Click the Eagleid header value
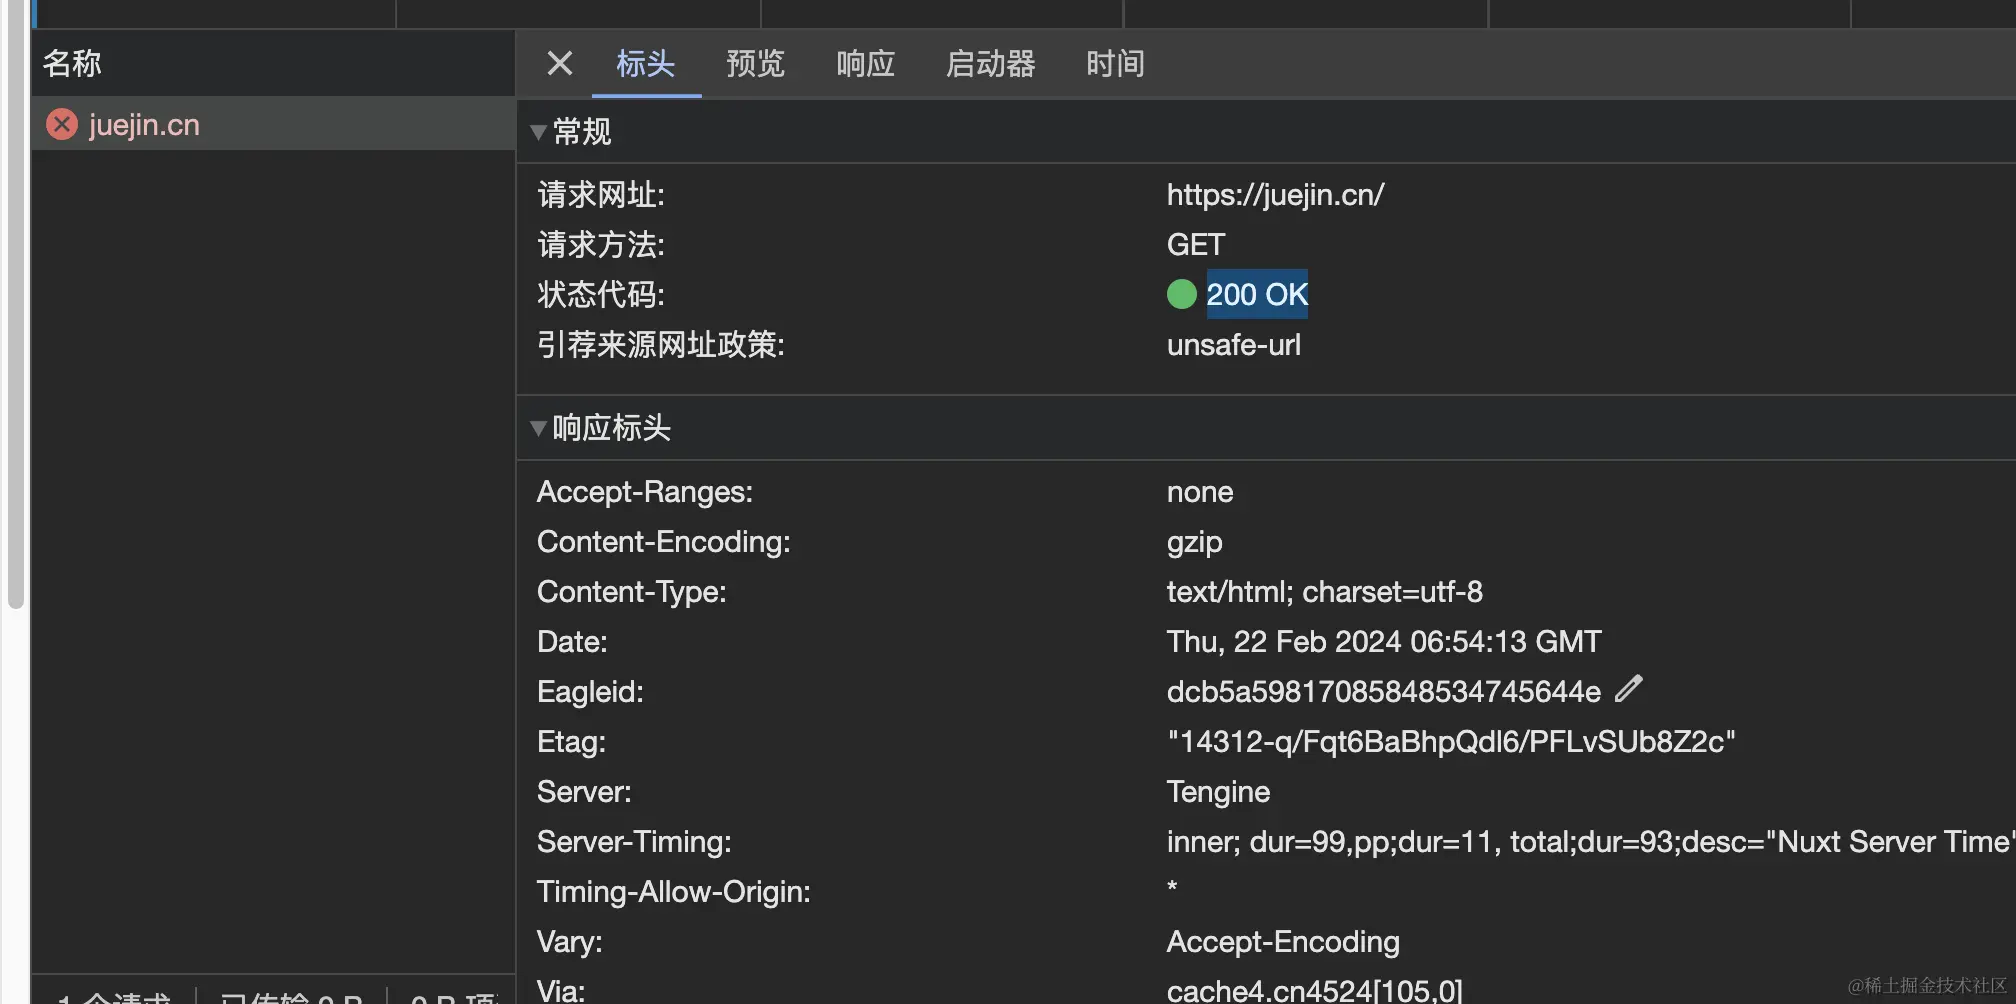 tap(1384, 691)
